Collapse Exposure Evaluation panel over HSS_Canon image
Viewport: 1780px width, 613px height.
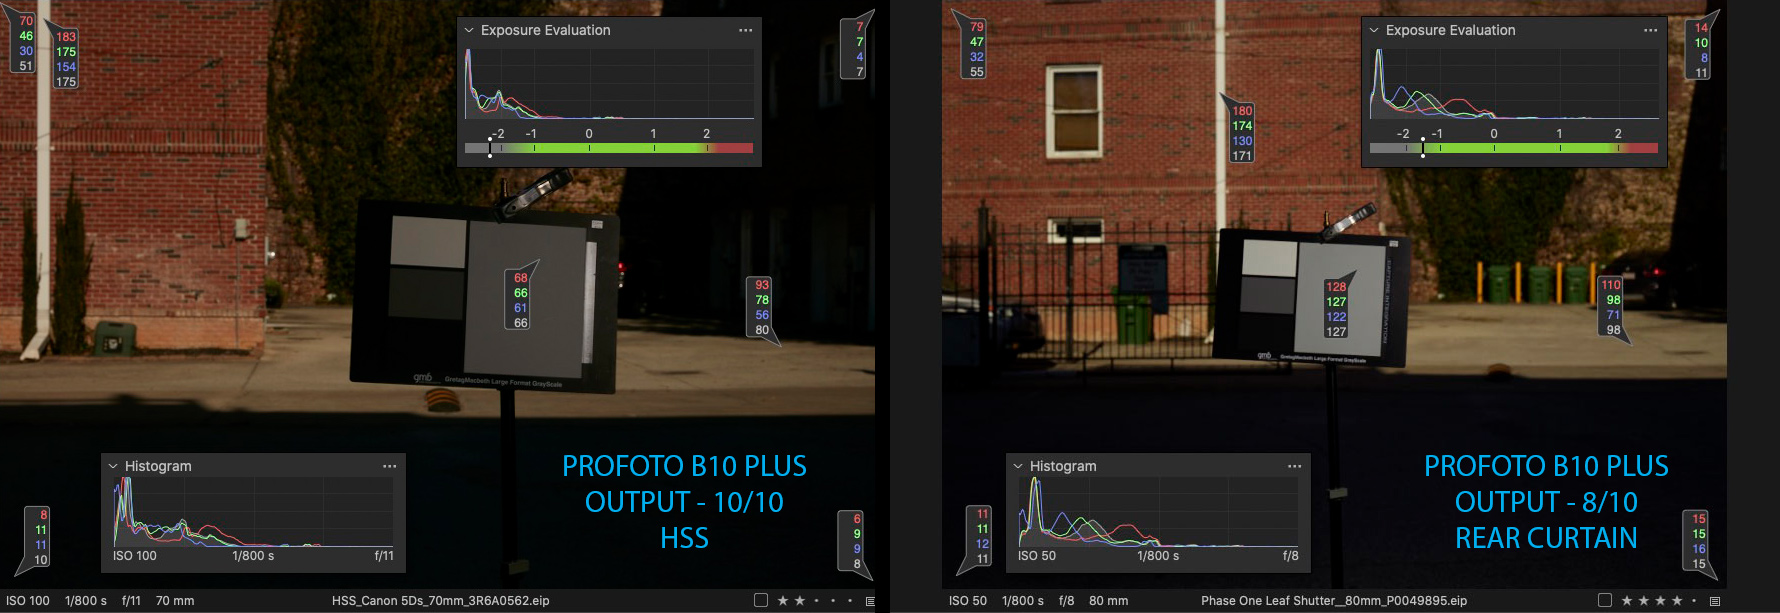(469, 30)
